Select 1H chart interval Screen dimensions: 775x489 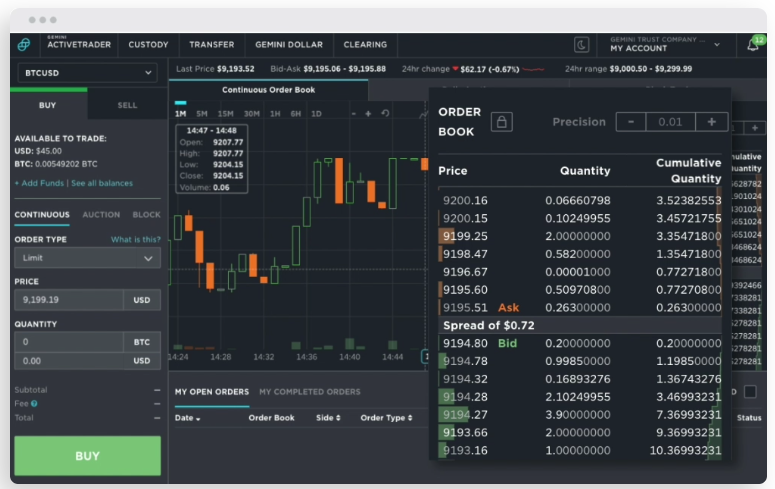[x=275, y=114]
